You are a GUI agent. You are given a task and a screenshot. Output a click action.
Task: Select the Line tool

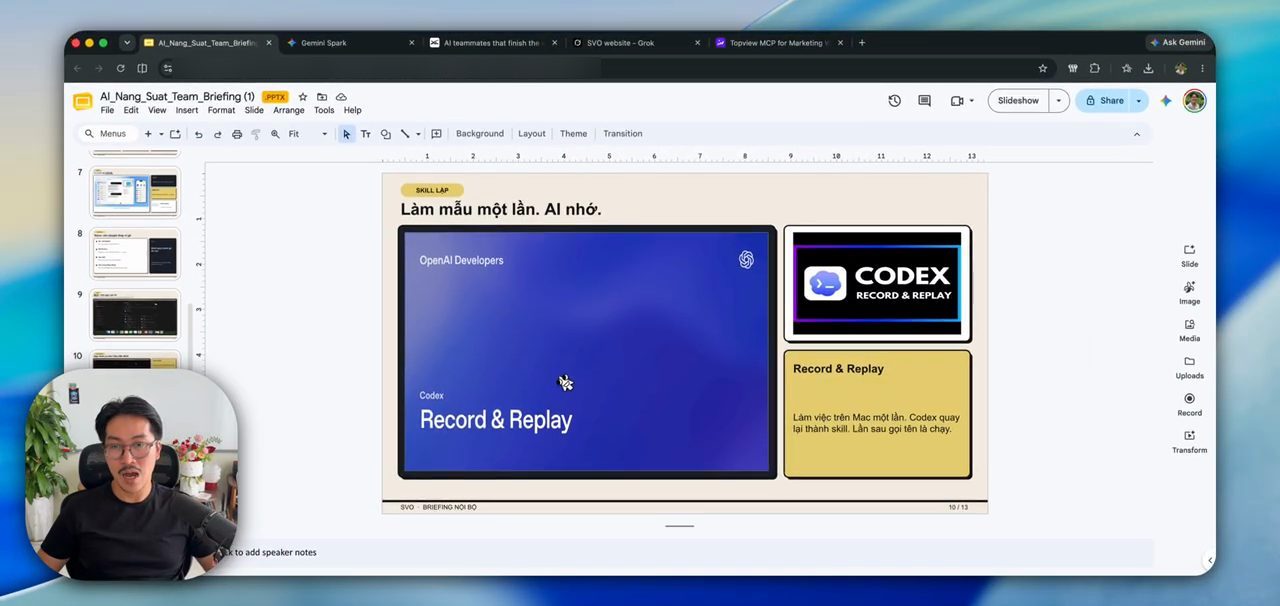click(405, 134)
